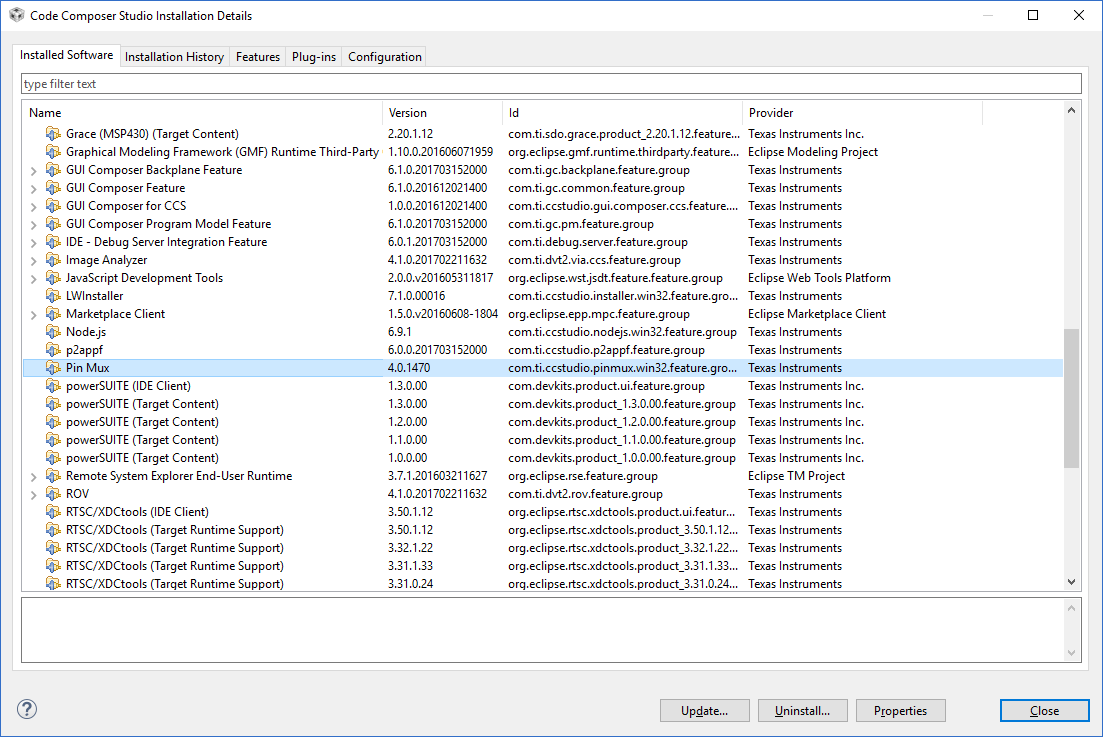The width and height of the screenshot is (1103, 737).
Task: Click the list scrollbar up arrow
Action: (1071, 110)
